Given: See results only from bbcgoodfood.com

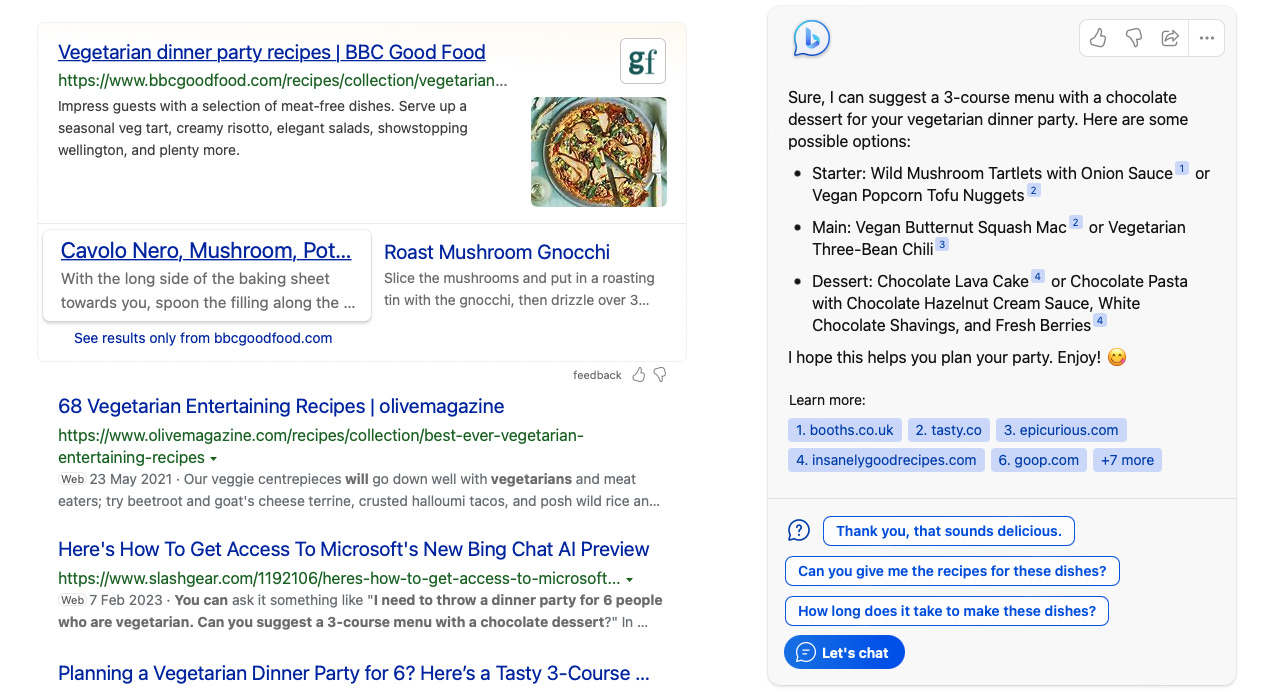Looking at the screenshot, I should (202, 338).
